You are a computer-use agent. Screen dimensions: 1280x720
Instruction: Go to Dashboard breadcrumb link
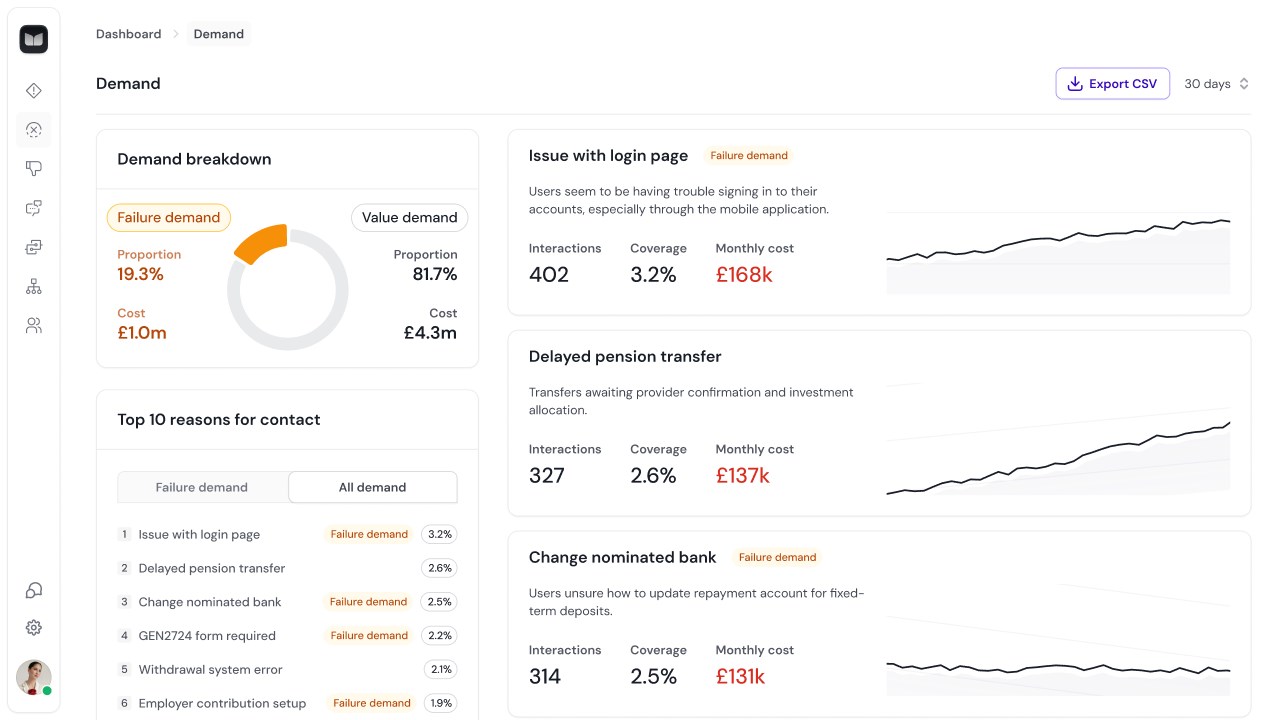click(128, 34)
